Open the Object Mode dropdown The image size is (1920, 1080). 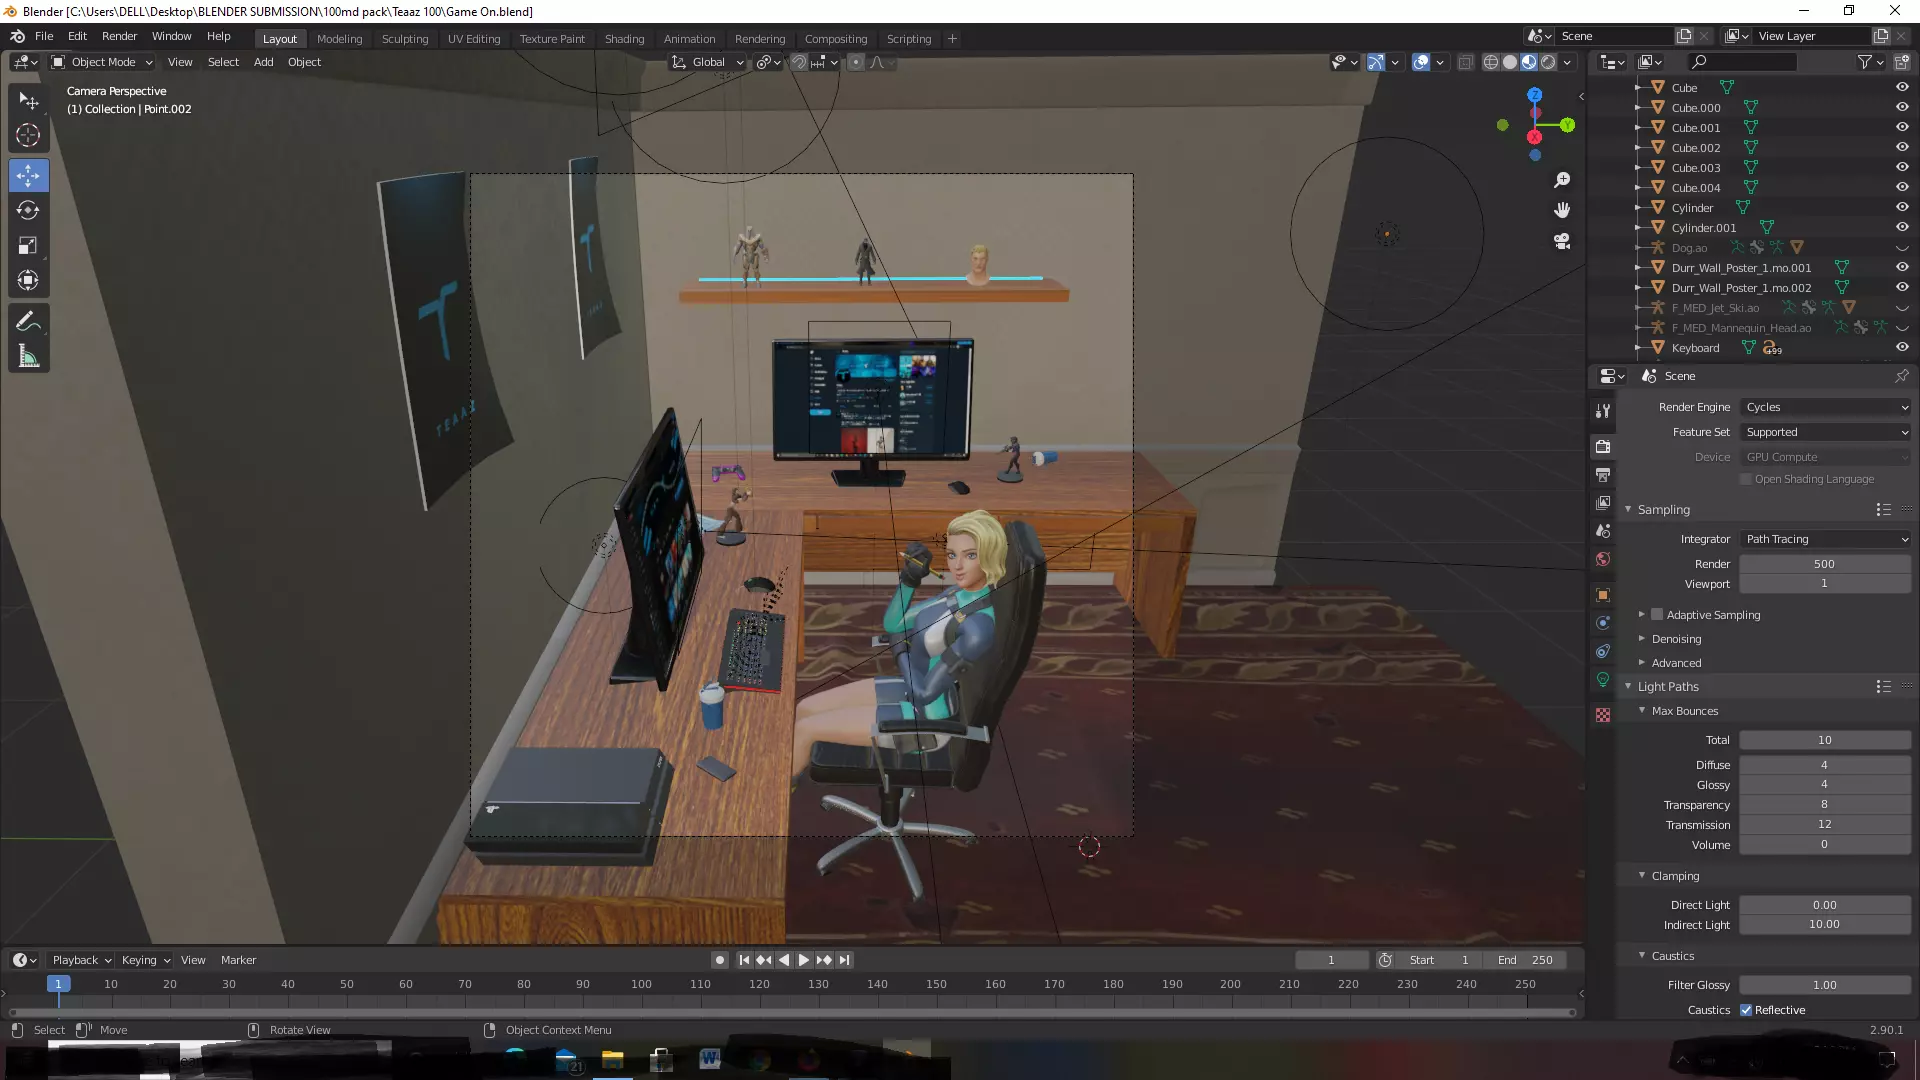tap(102, 62)
